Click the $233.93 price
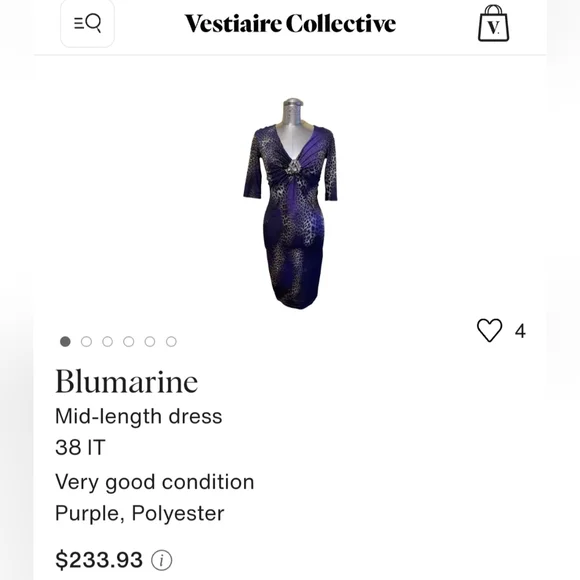Viewport: 580px width, 580px height. click(x=99, y=560)
